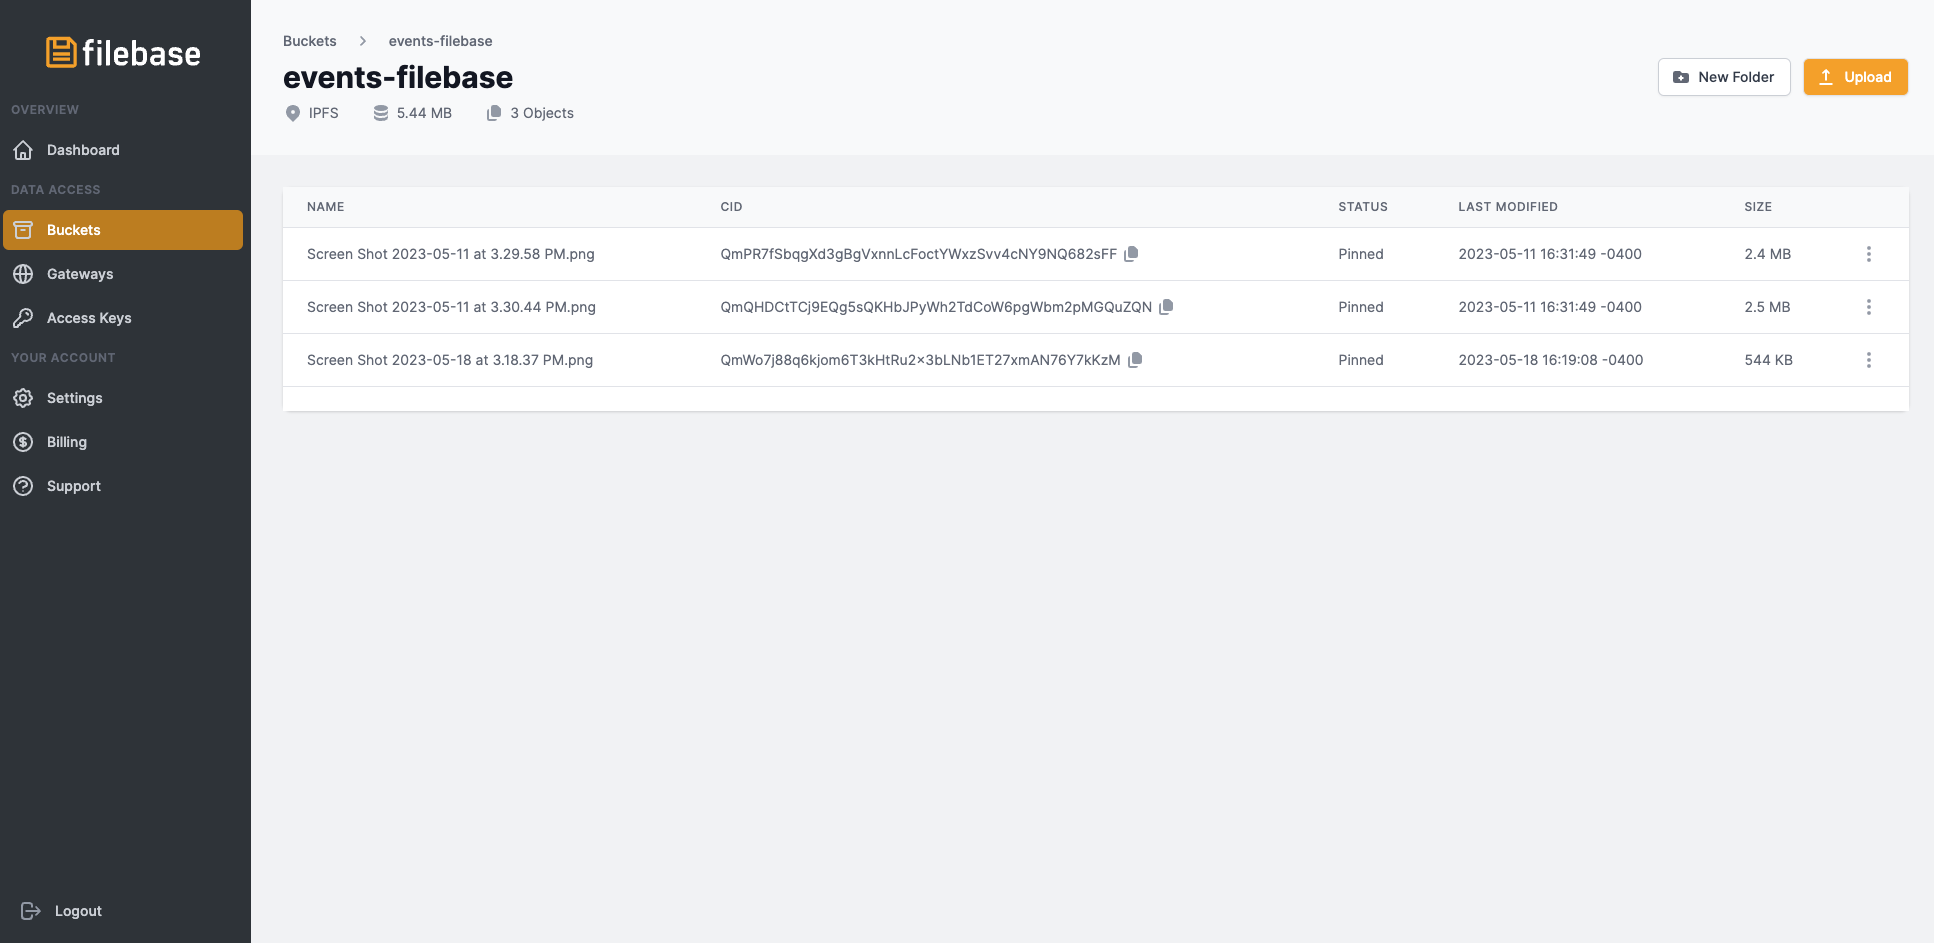Viewport: 1934px width, 943px height.
Task: Sort by SIZE column header
Action: click(x=1758, y=207)
